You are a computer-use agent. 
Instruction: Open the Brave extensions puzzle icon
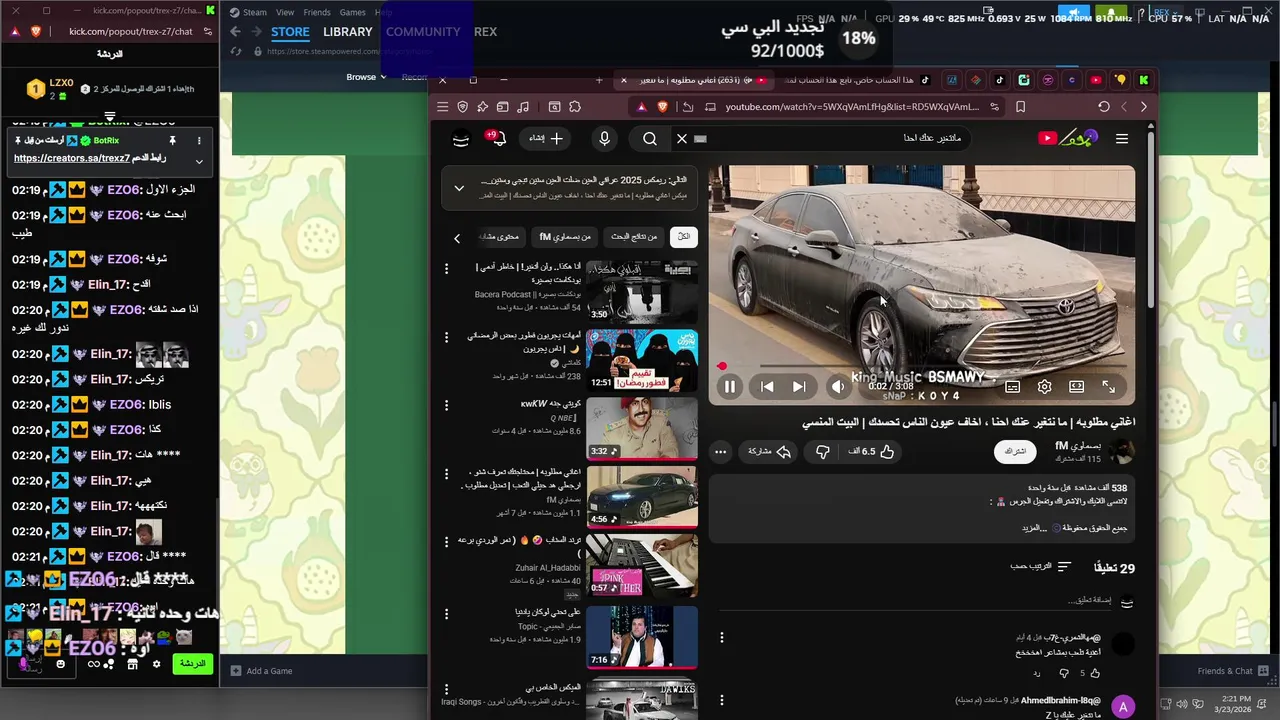[575, 107]
